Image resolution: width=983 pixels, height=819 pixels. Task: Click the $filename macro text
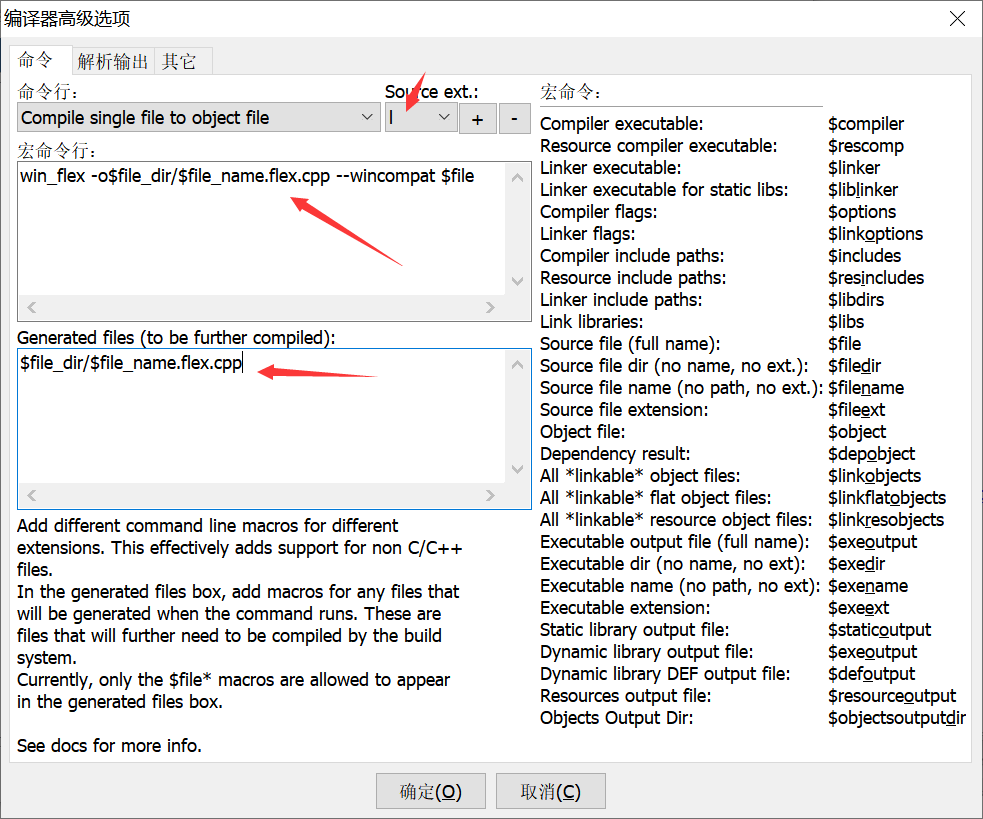[x=866, y=388]
